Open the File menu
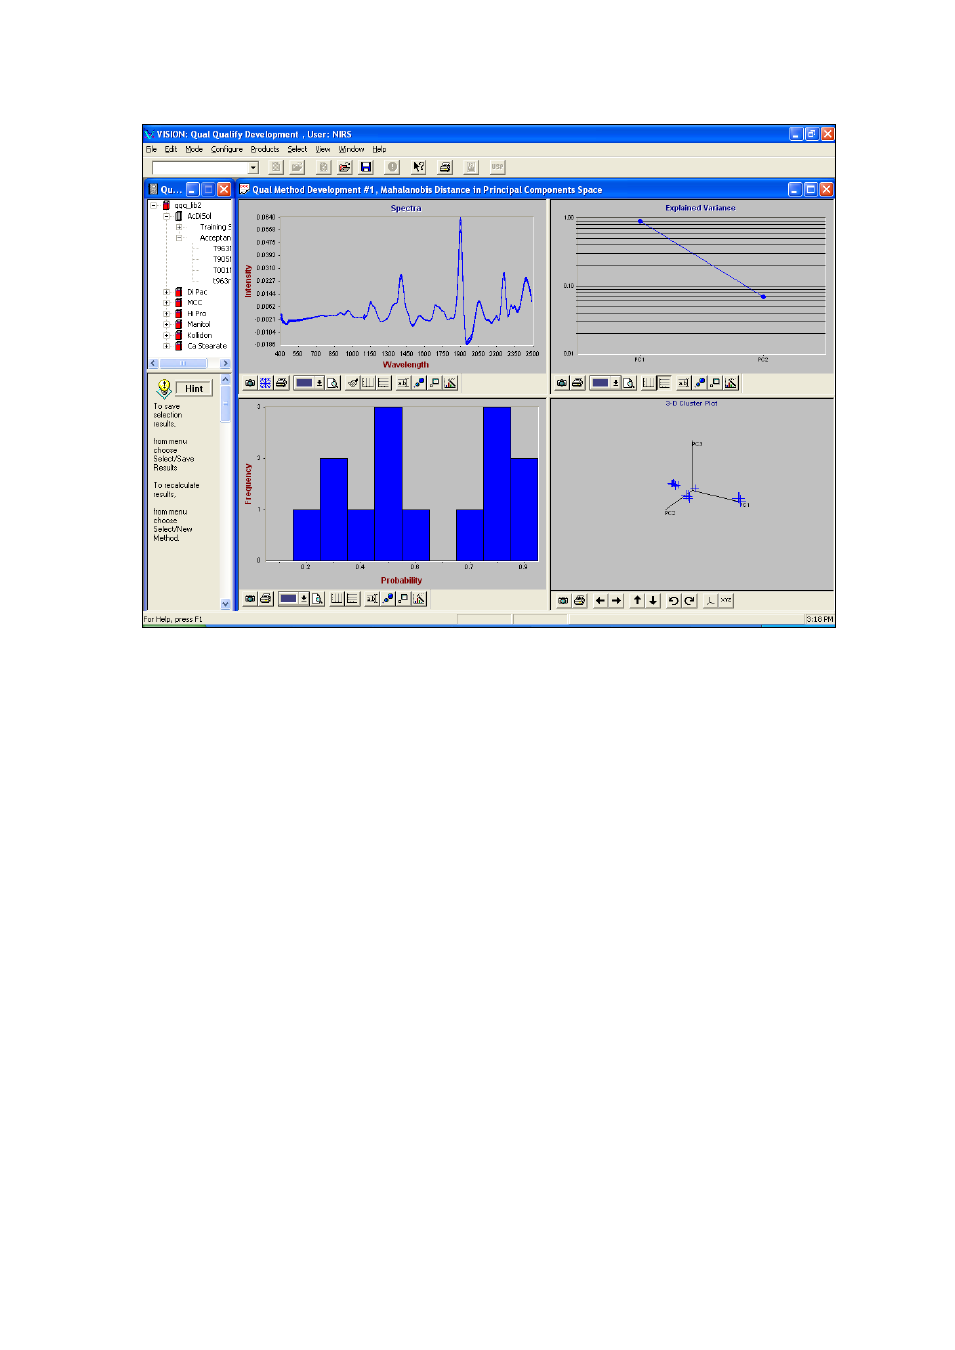955x1350 pixels. point(151,149)
